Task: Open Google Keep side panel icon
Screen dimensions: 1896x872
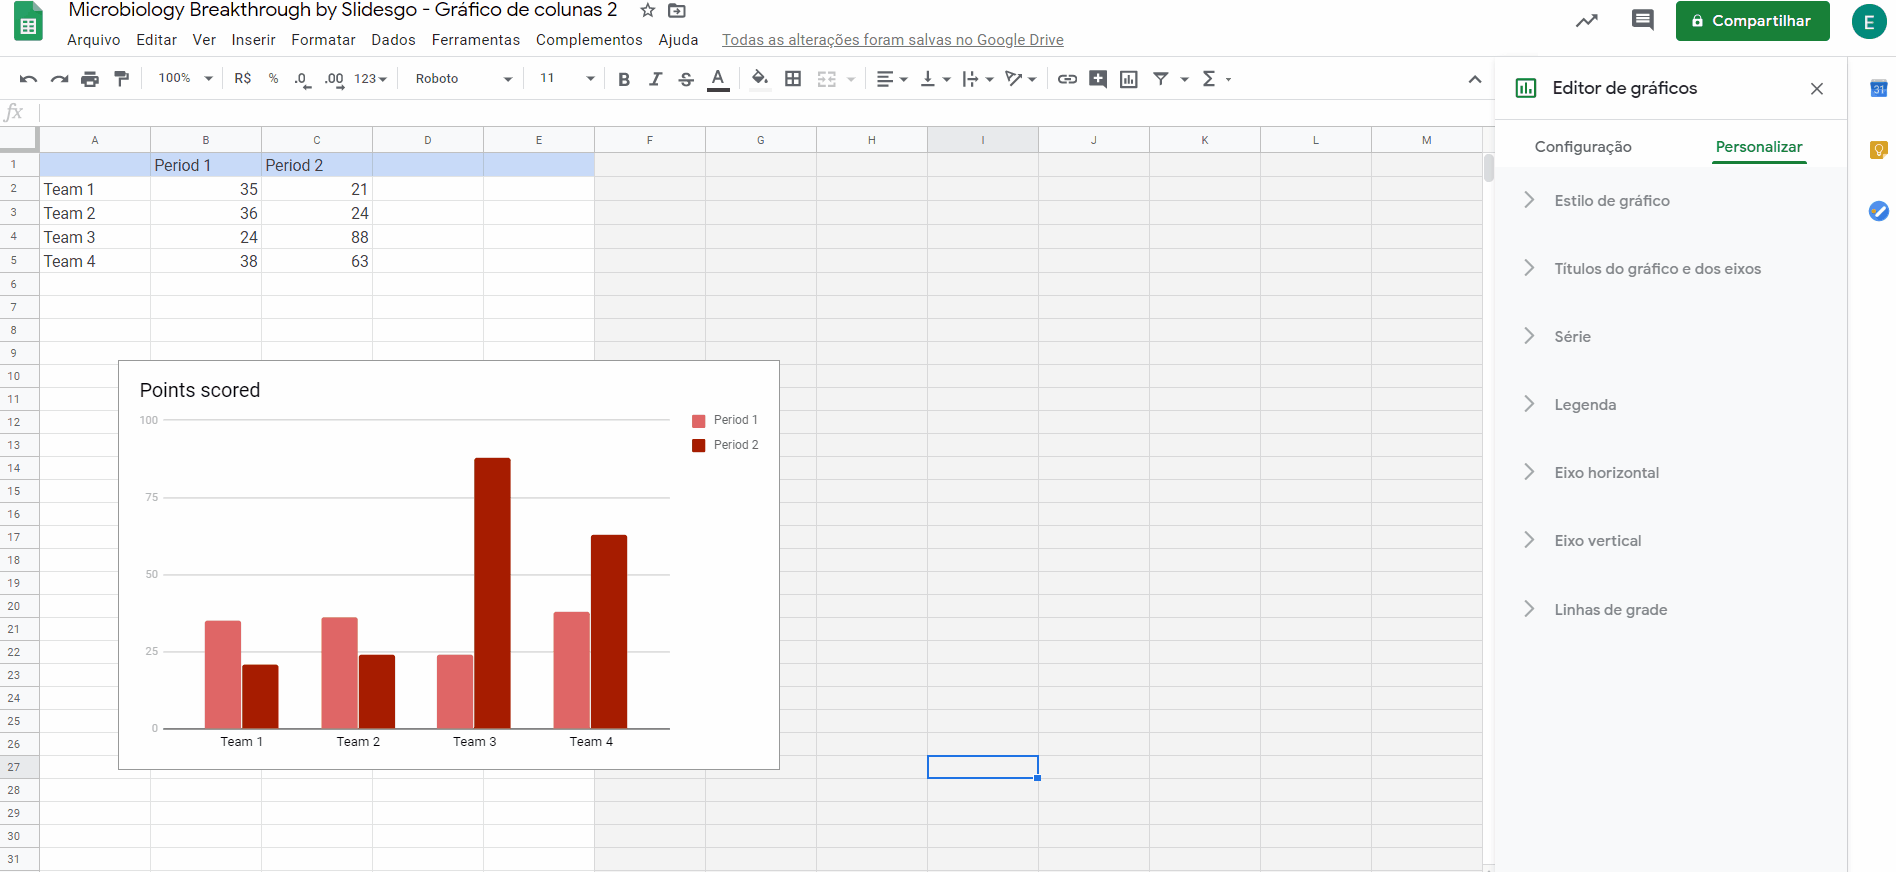Action: 1879,150
